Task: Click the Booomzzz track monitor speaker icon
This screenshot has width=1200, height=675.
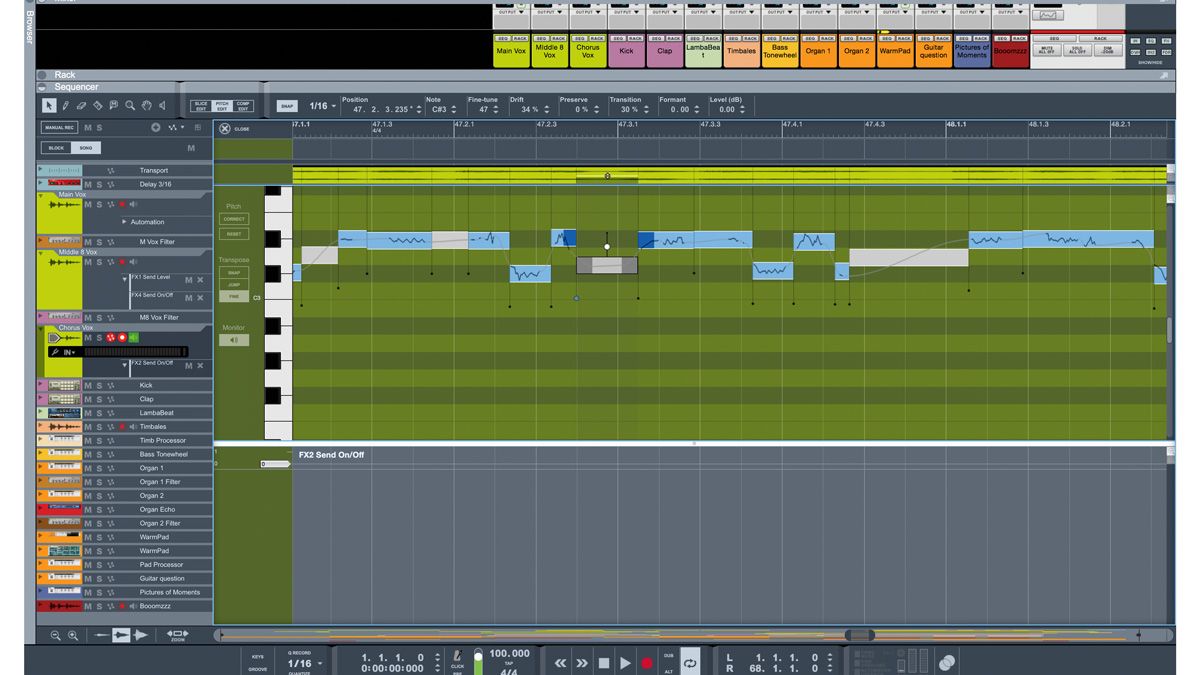Action: (133, 606)
